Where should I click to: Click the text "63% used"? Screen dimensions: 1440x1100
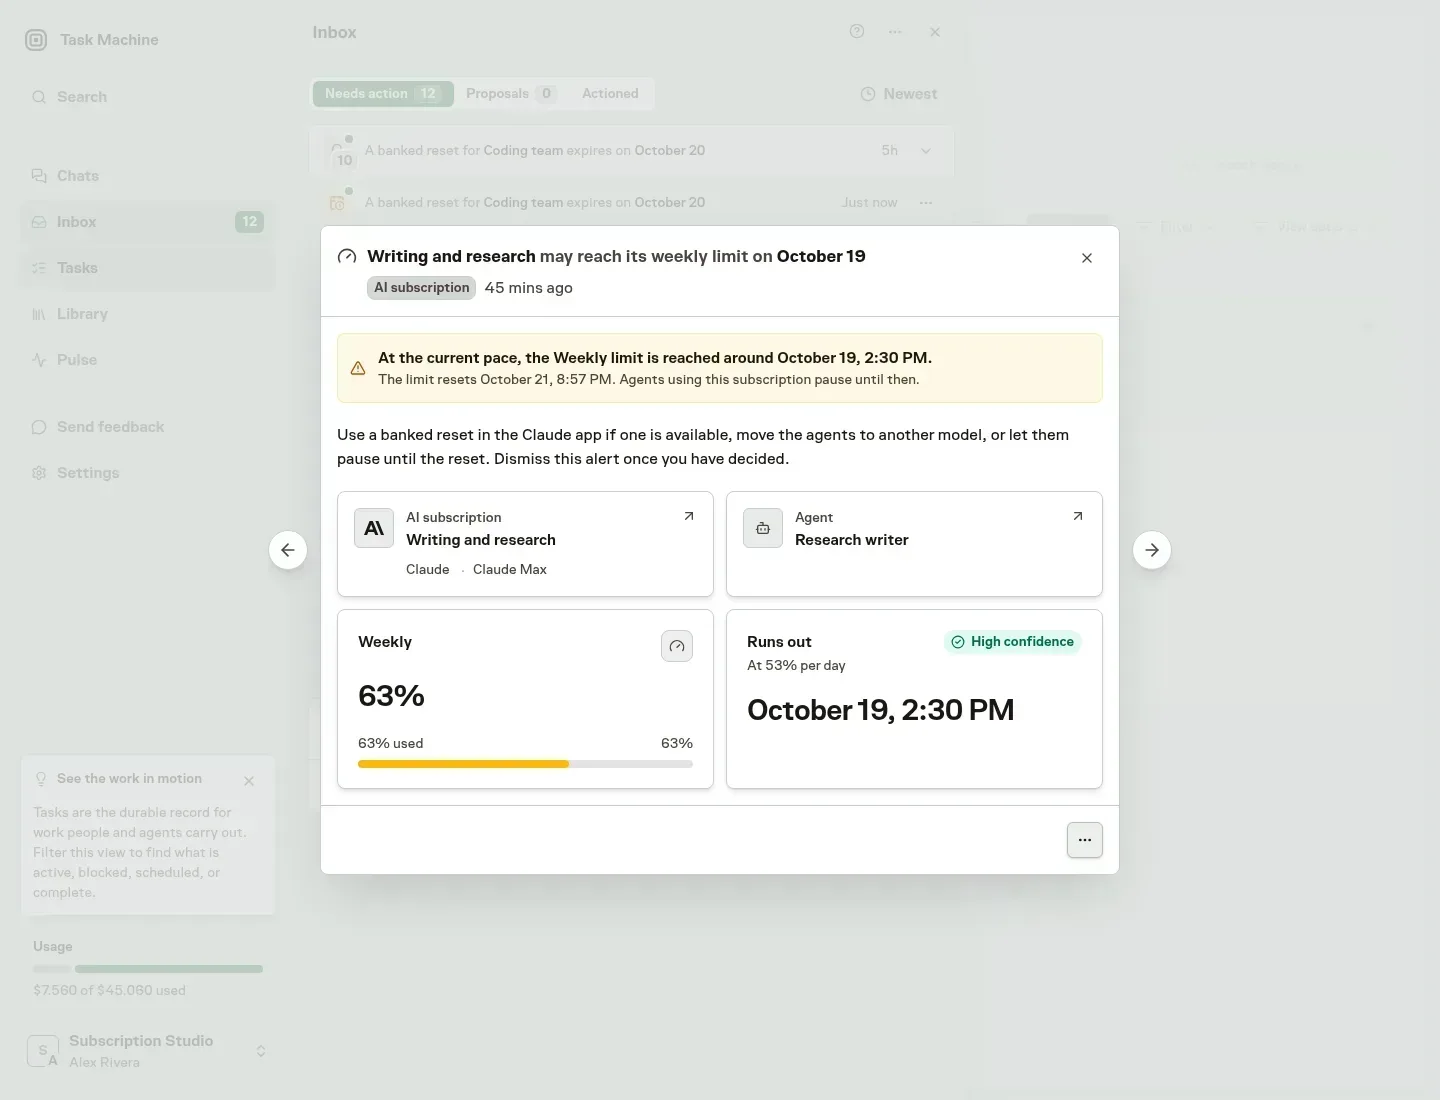click(390, 744)
